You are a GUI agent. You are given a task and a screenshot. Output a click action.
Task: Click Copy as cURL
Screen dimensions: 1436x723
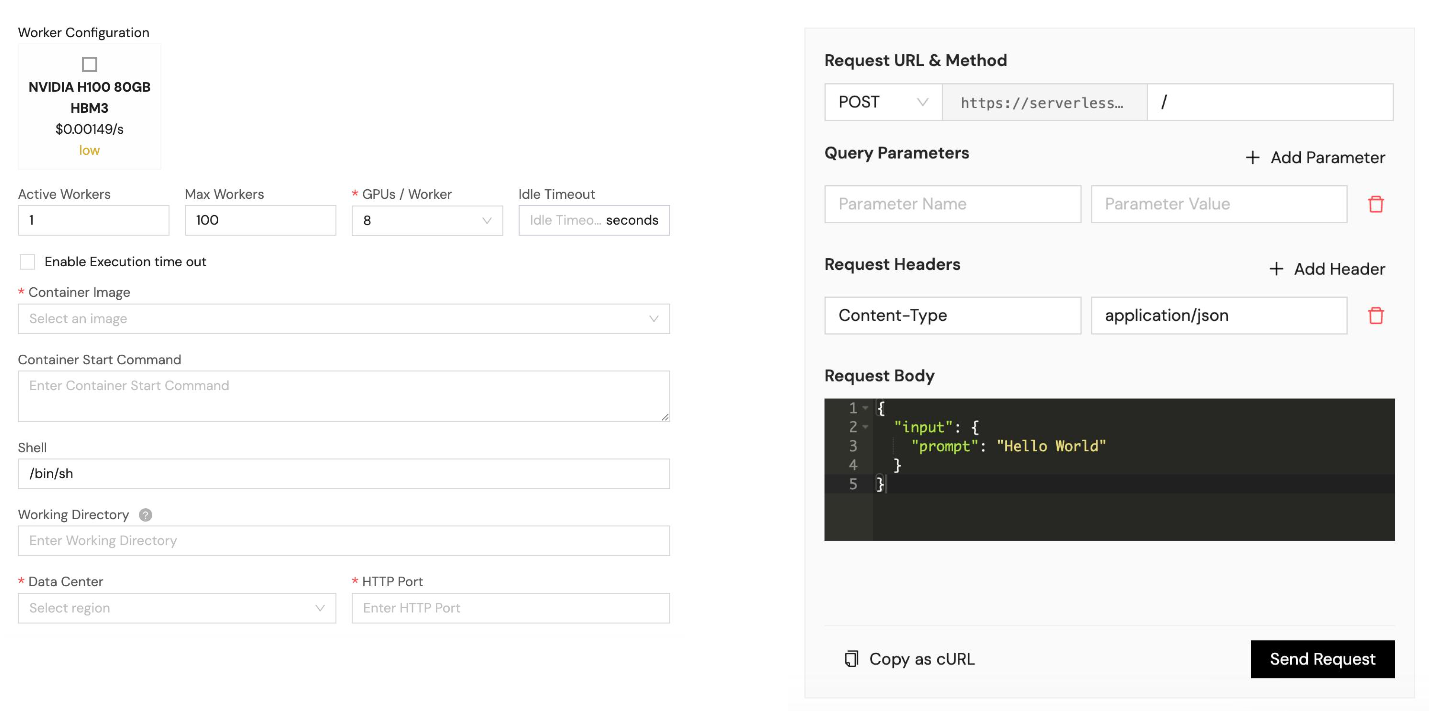(x=909, y=659)
